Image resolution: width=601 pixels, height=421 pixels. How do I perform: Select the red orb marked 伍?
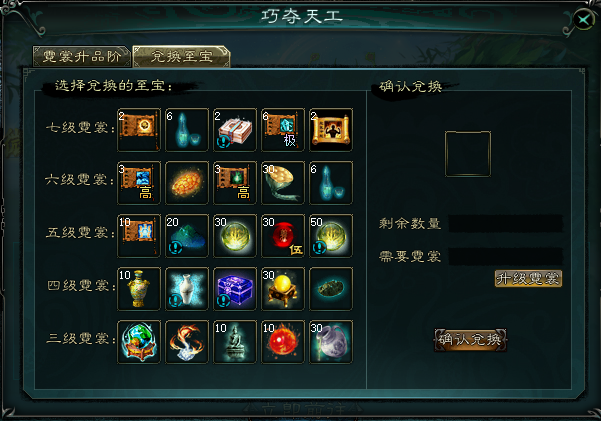[x=283, y=235]
